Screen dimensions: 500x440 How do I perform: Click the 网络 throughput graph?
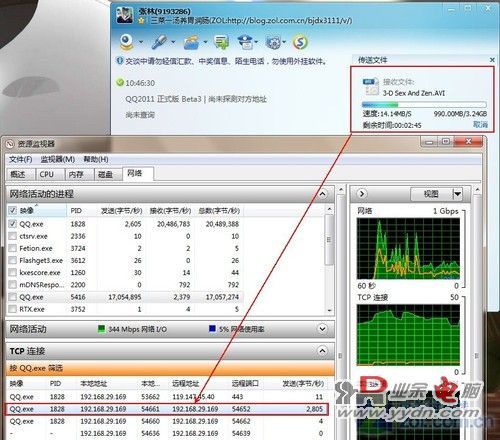408,248
